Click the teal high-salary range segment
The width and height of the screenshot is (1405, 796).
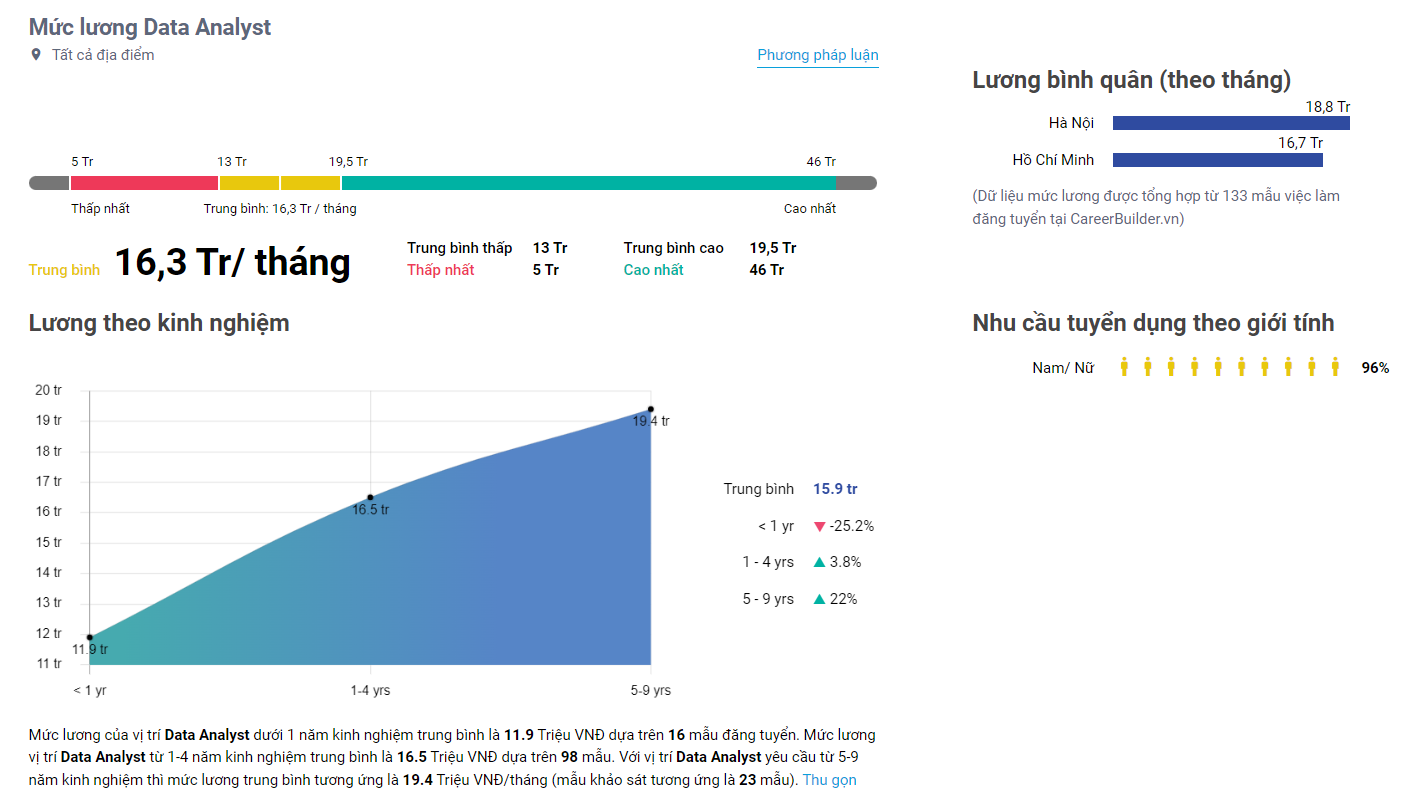tap(588, 183)
